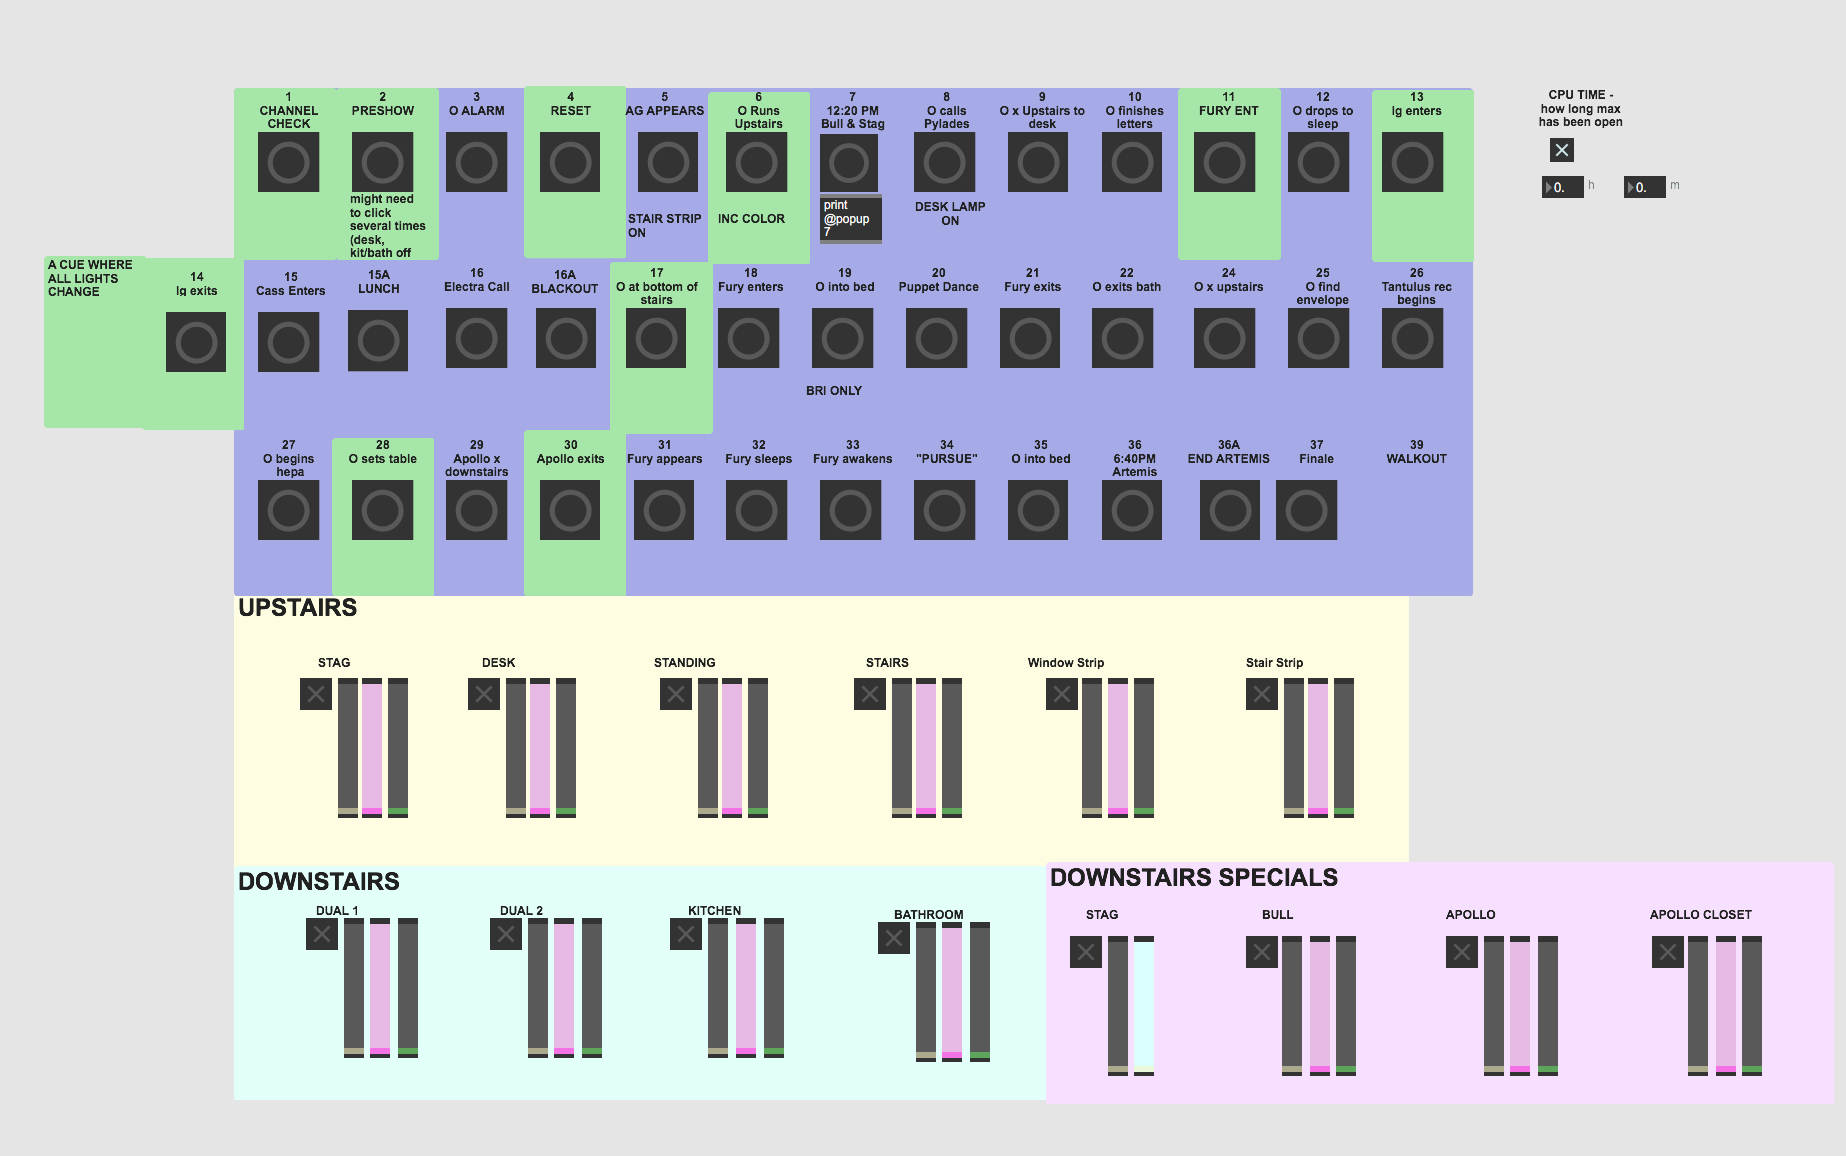This screenshot has height=1156, width=1846.
Task: Fire cue 28 O sets table button
Action: coord(382,510)
